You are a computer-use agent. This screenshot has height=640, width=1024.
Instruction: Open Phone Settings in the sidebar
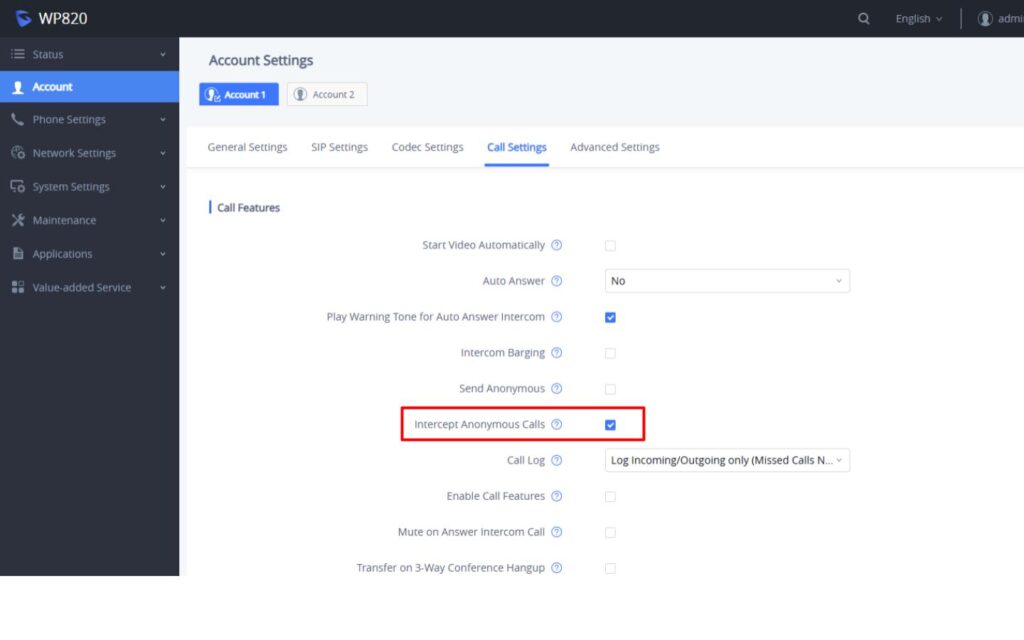point(89,120)
